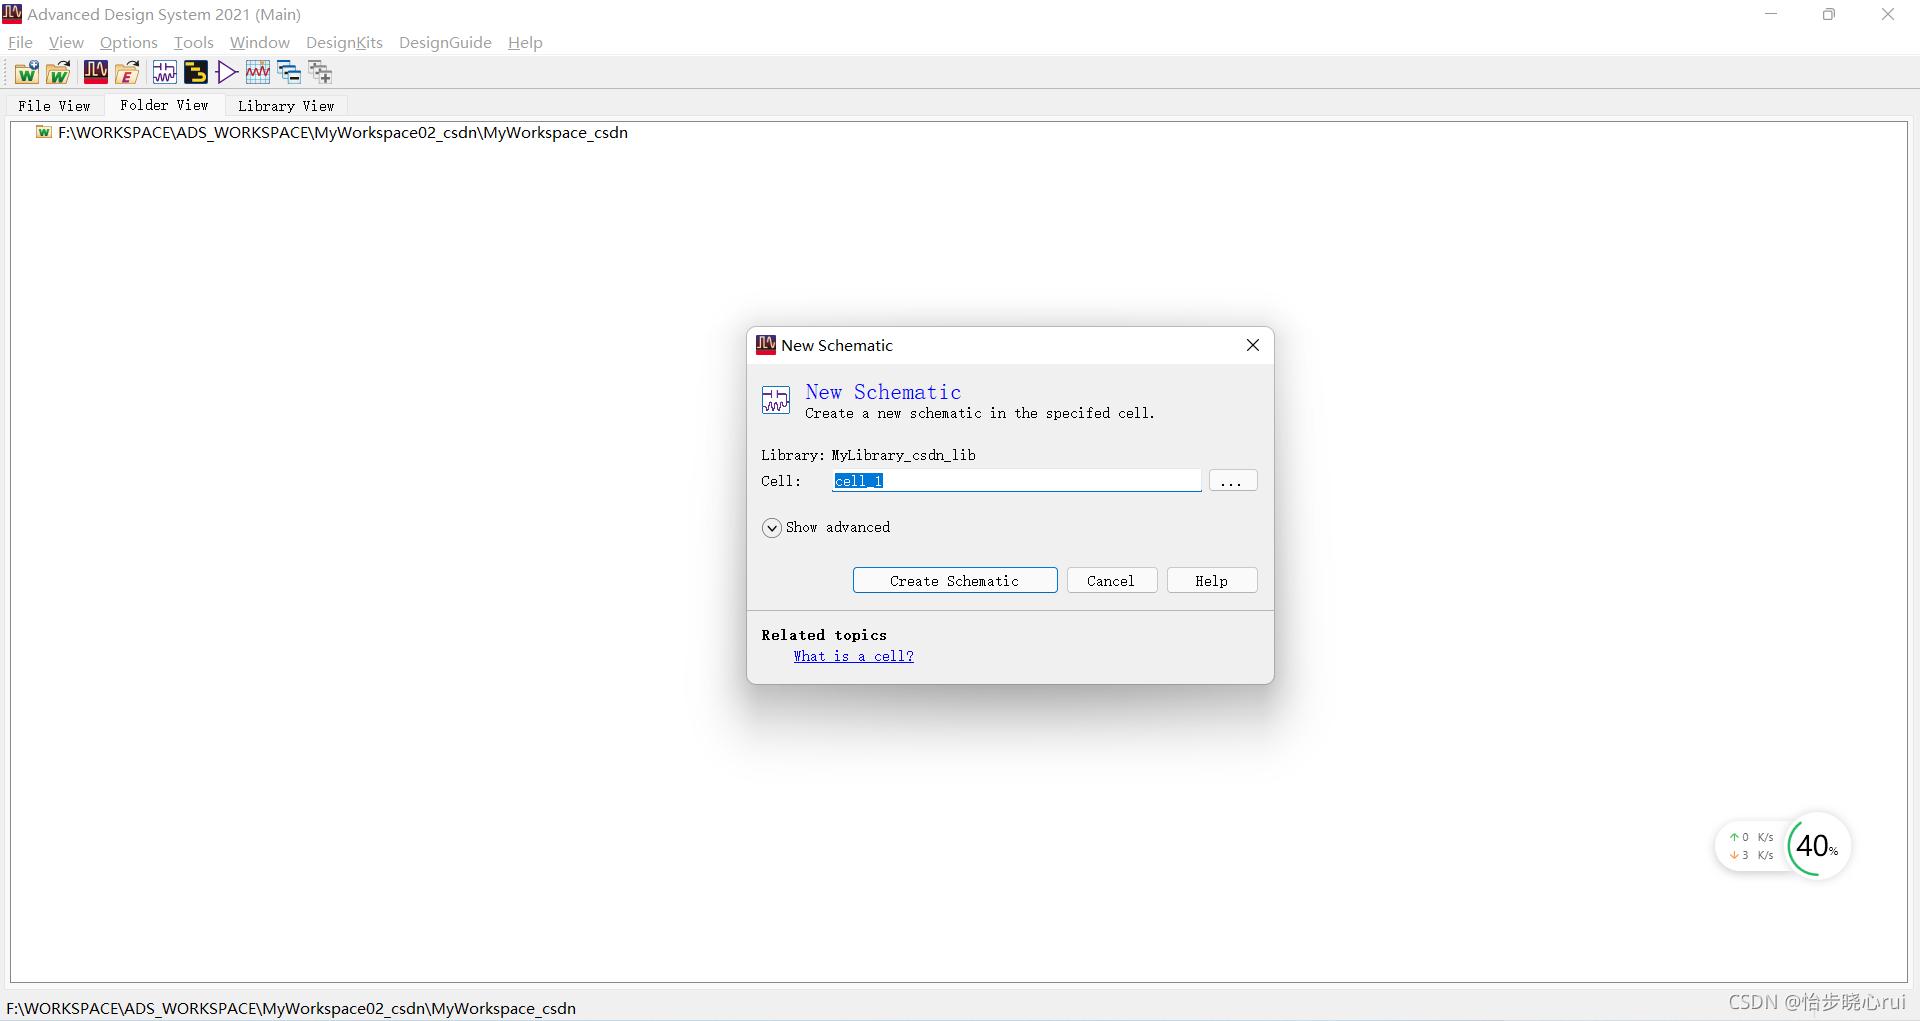The height and width of the screenshot is (1021, 1920).
Task: Open the Tools menu
Action: [194, 42]
